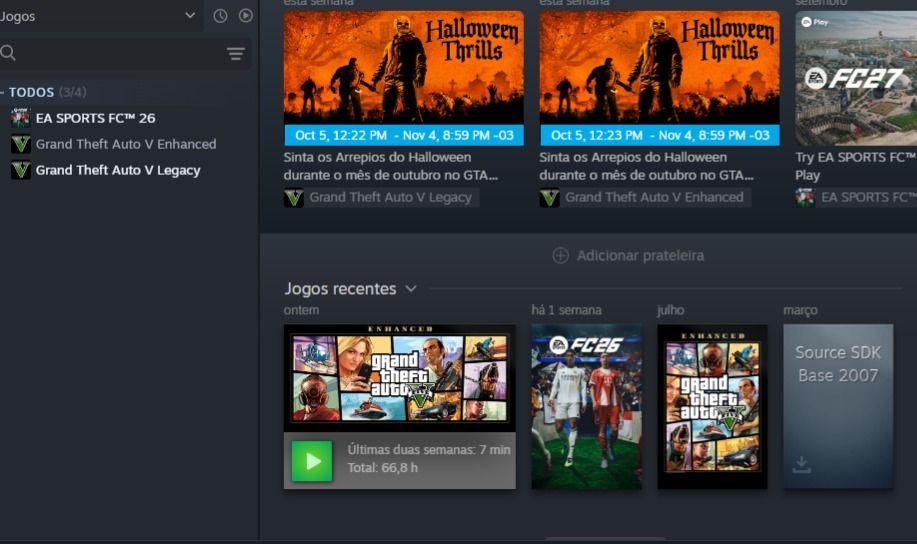This screenshot has width=917, height=544.
Task: Open the FC27 EA Play news thumbnail
Action: pyautogui.click(x=856, y=78)
